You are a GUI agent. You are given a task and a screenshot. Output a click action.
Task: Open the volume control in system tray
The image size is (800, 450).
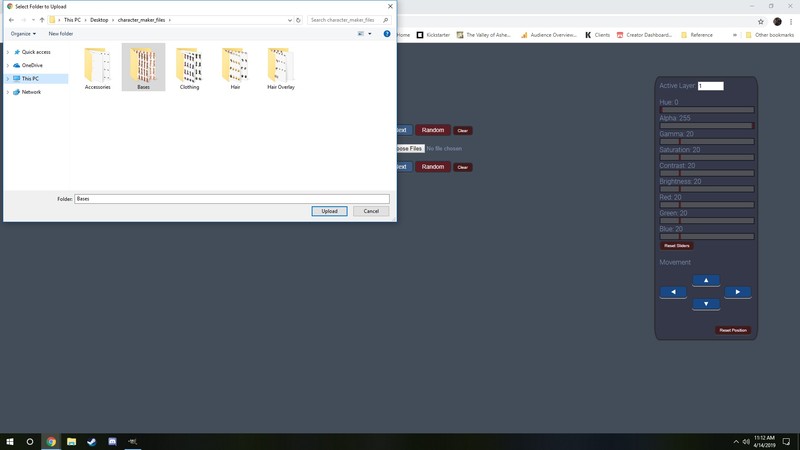pyautogui.click(x=746, y=441)
